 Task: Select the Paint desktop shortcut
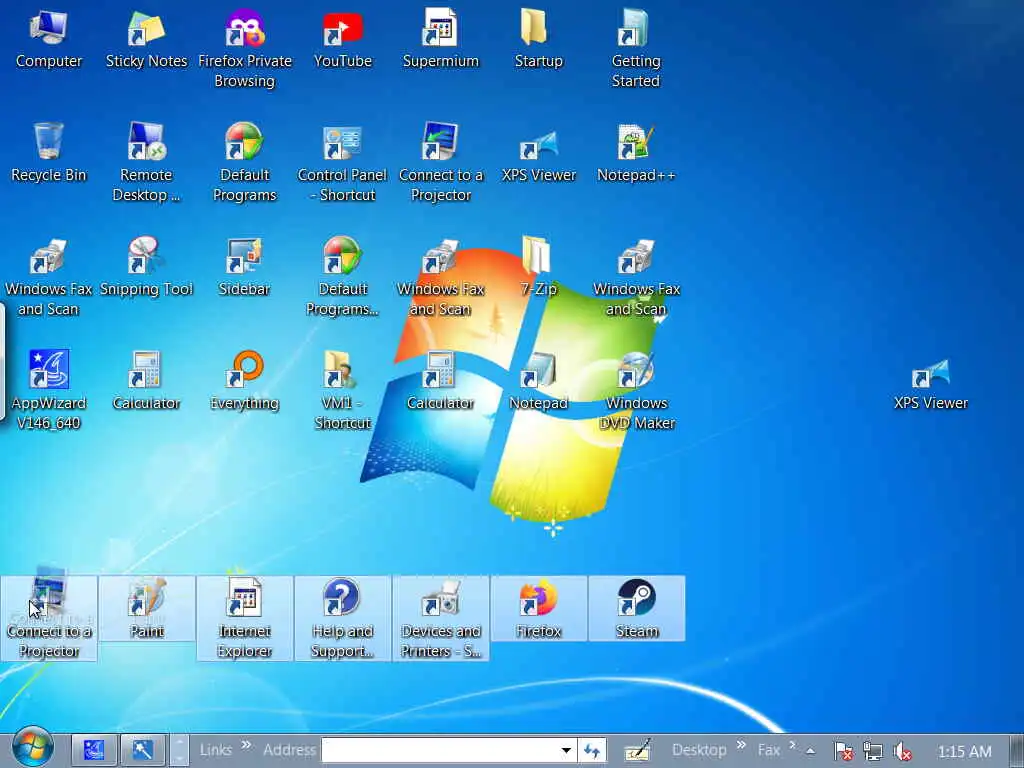pos(146,608)
